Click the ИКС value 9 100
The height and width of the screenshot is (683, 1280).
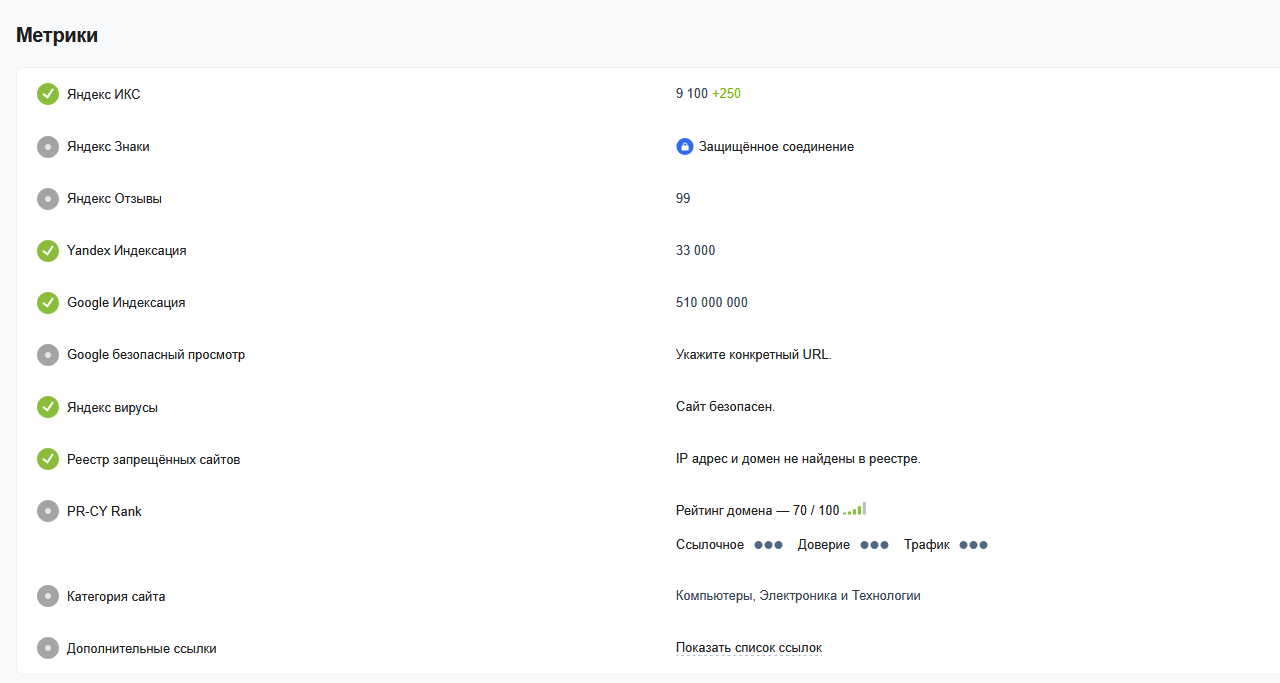692,94
